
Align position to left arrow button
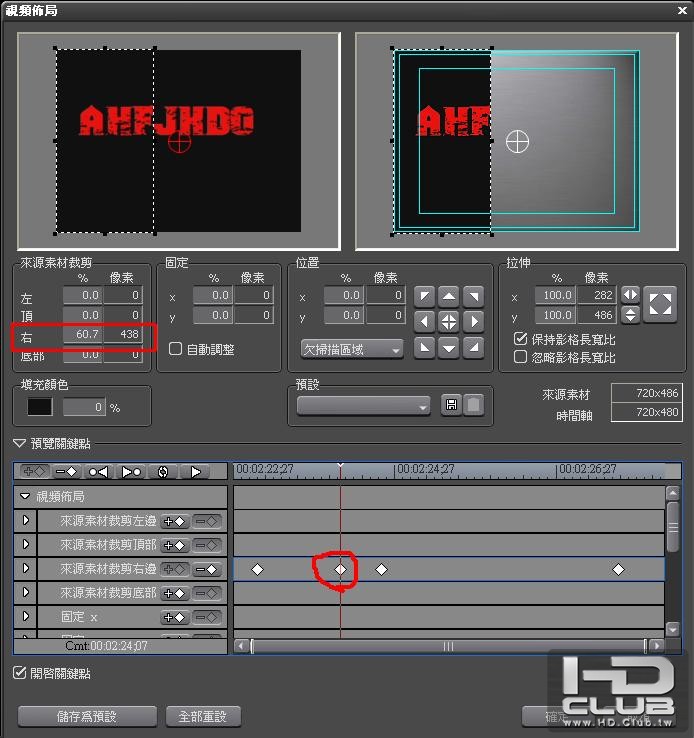(424, 321)
